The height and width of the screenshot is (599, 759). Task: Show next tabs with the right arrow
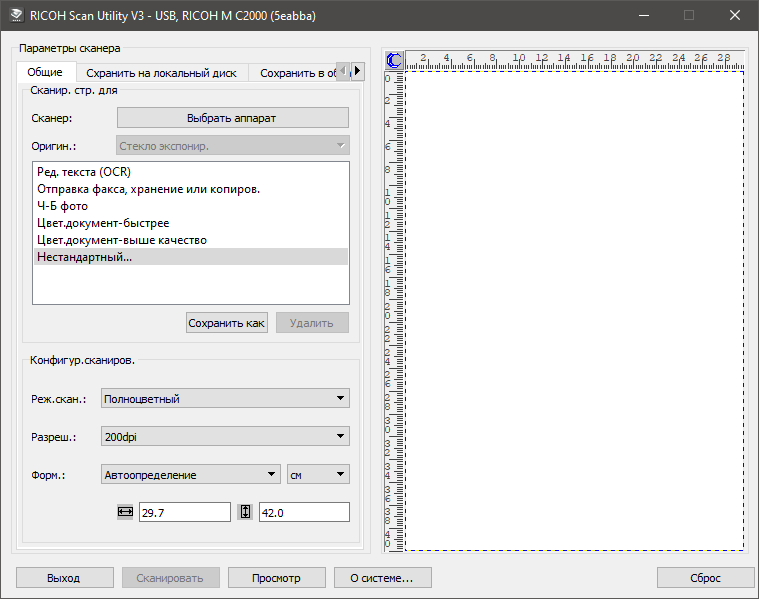[x=357, y=71]
